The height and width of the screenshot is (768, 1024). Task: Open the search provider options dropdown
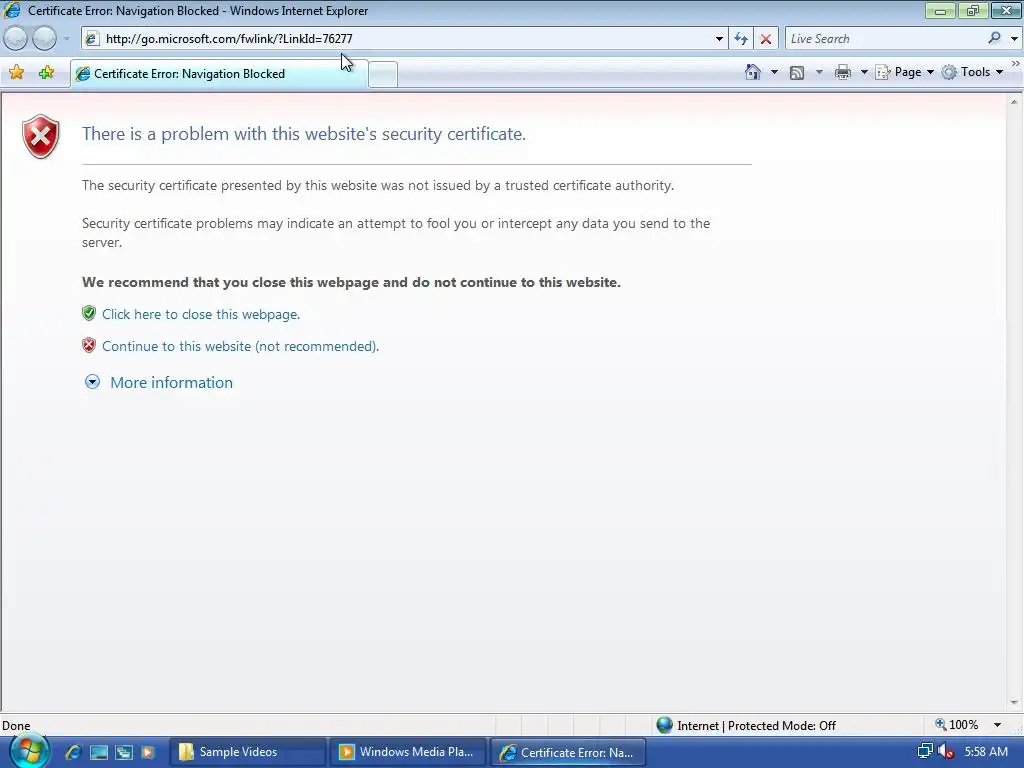(1014, 39)
